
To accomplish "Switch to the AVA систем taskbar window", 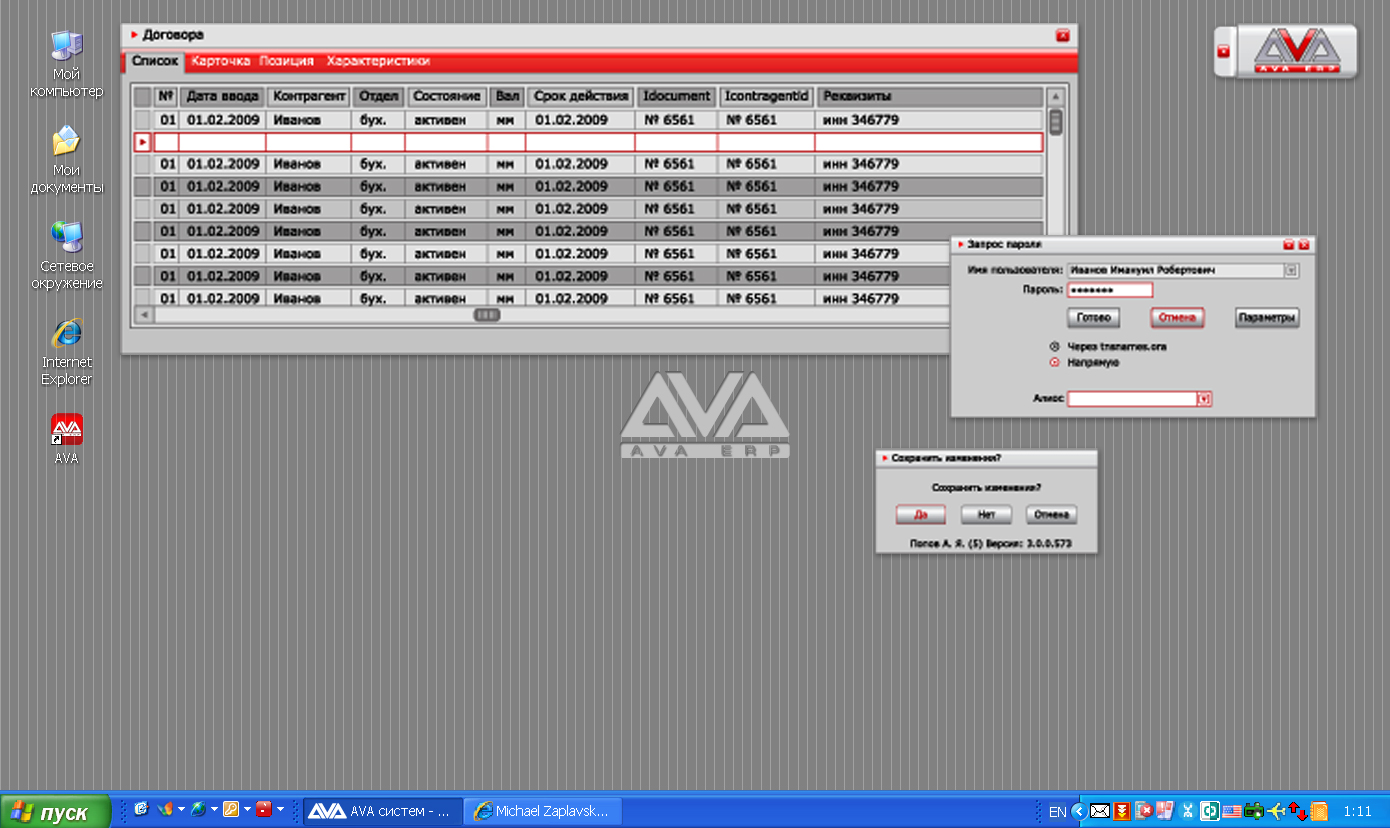I will pos(383,811).
